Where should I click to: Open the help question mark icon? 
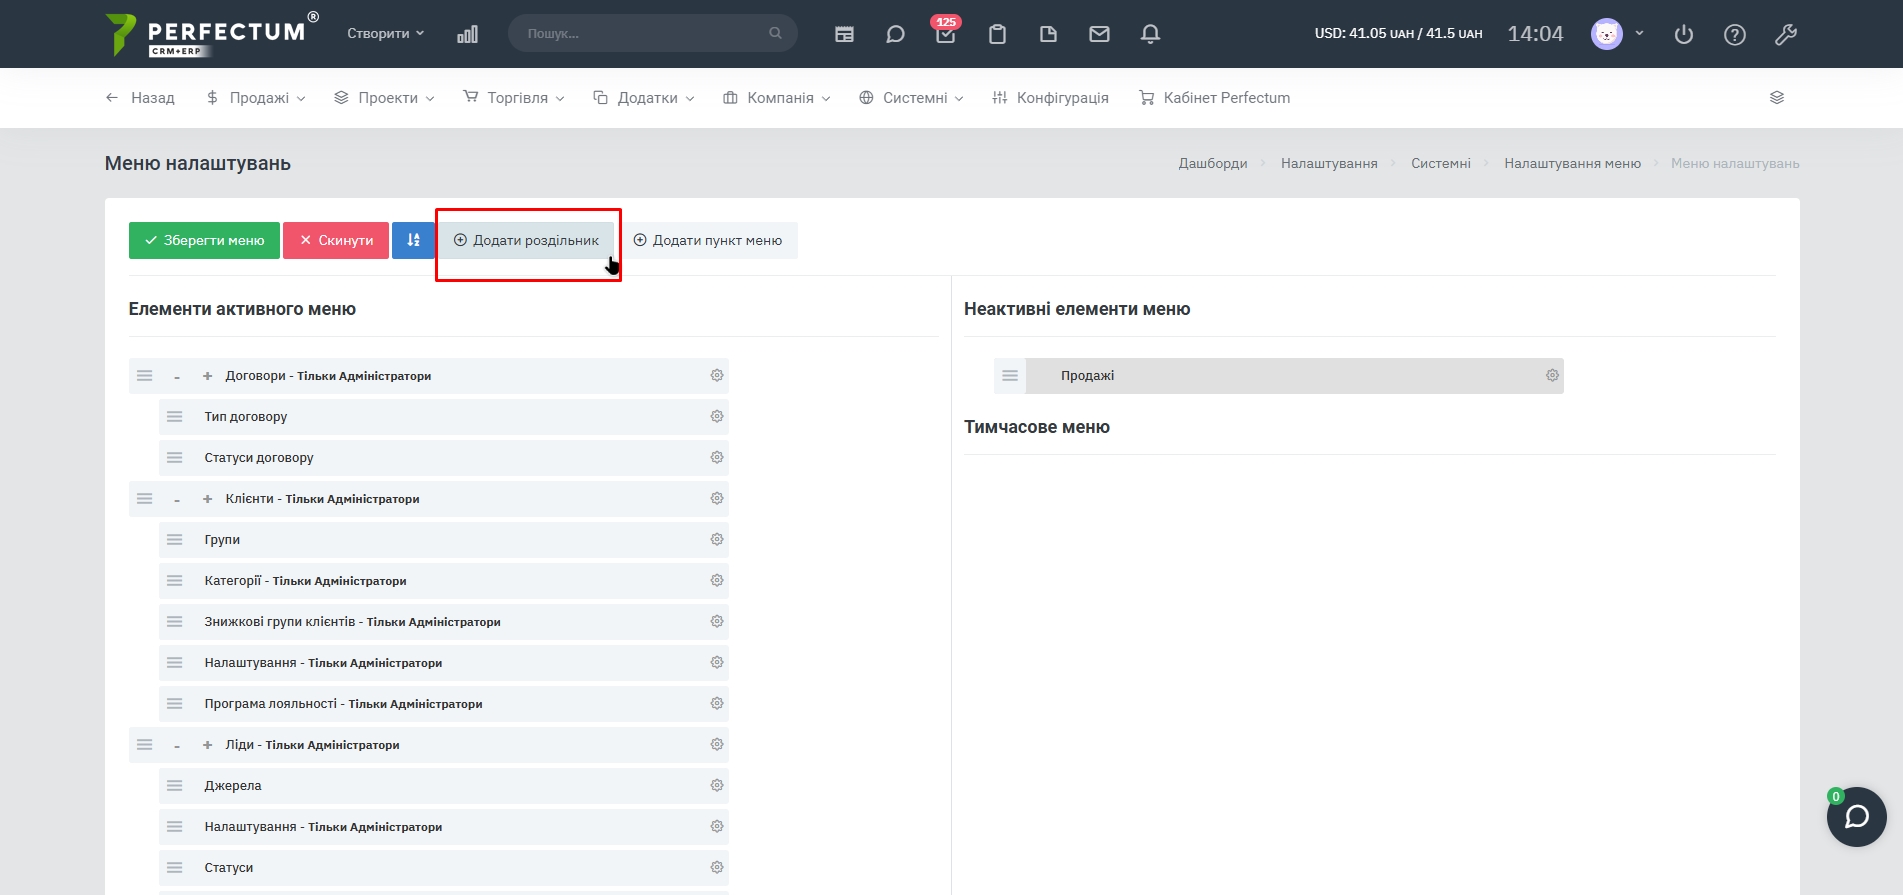(1735, 34)
